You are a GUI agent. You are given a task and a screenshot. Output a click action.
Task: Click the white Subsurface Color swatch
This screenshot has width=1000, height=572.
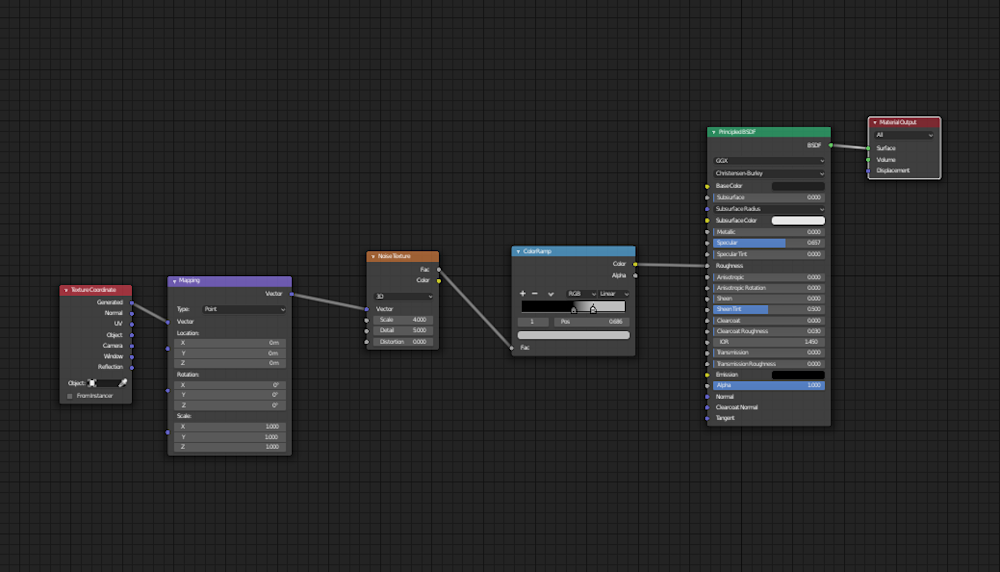coord(798,221)
